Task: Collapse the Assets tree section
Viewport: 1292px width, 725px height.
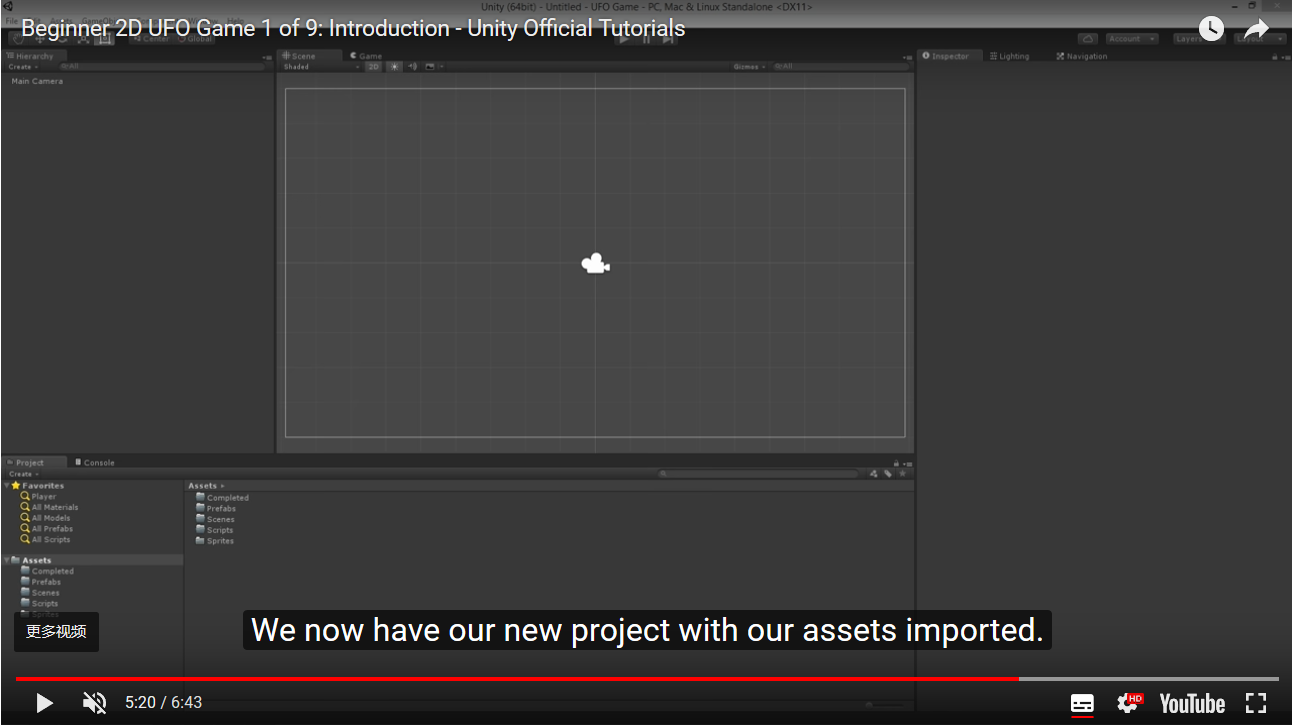Action: [x=7, y=560]
